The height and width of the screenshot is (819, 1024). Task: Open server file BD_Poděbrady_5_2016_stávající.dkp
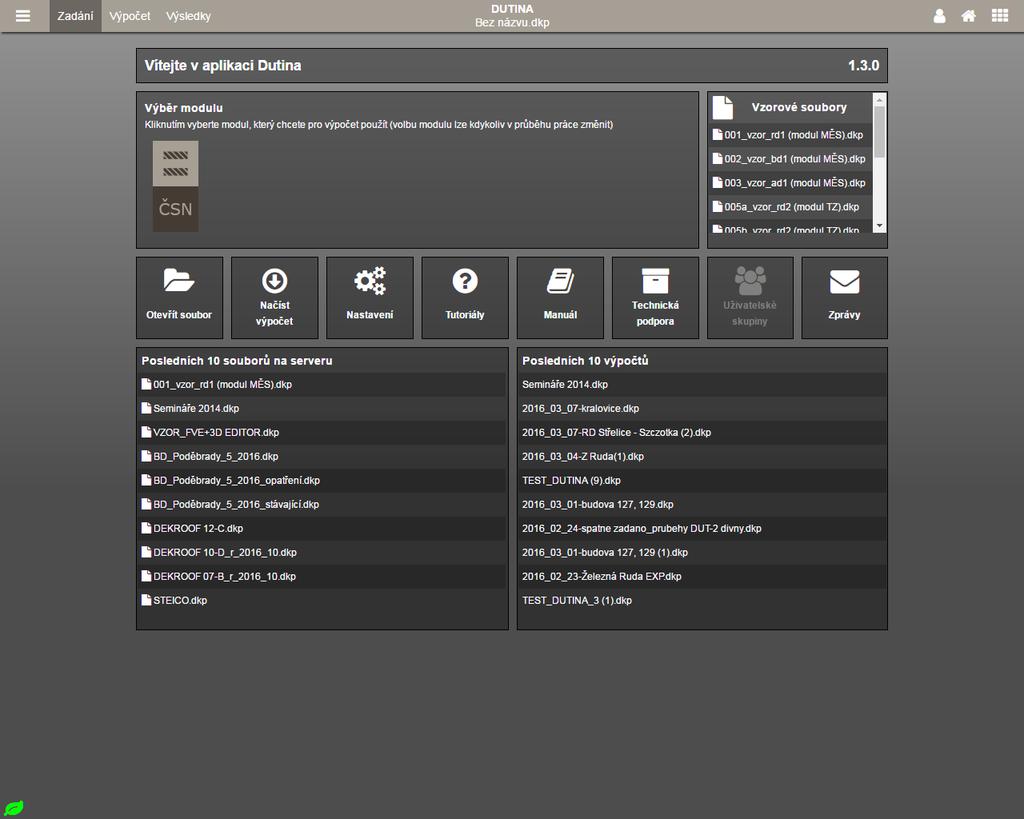(x=322, y=505)
